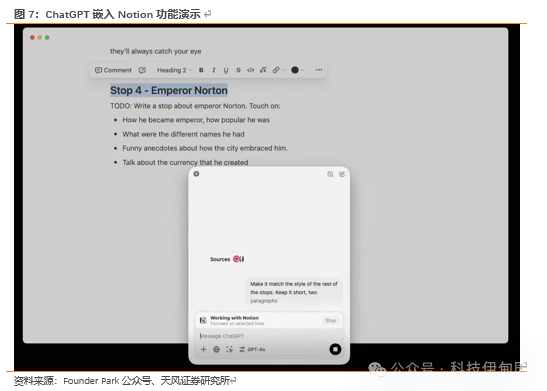
Task: Click bullet 'Funny anecdotes about how the city embraced him'
Action: coord(205,148)
